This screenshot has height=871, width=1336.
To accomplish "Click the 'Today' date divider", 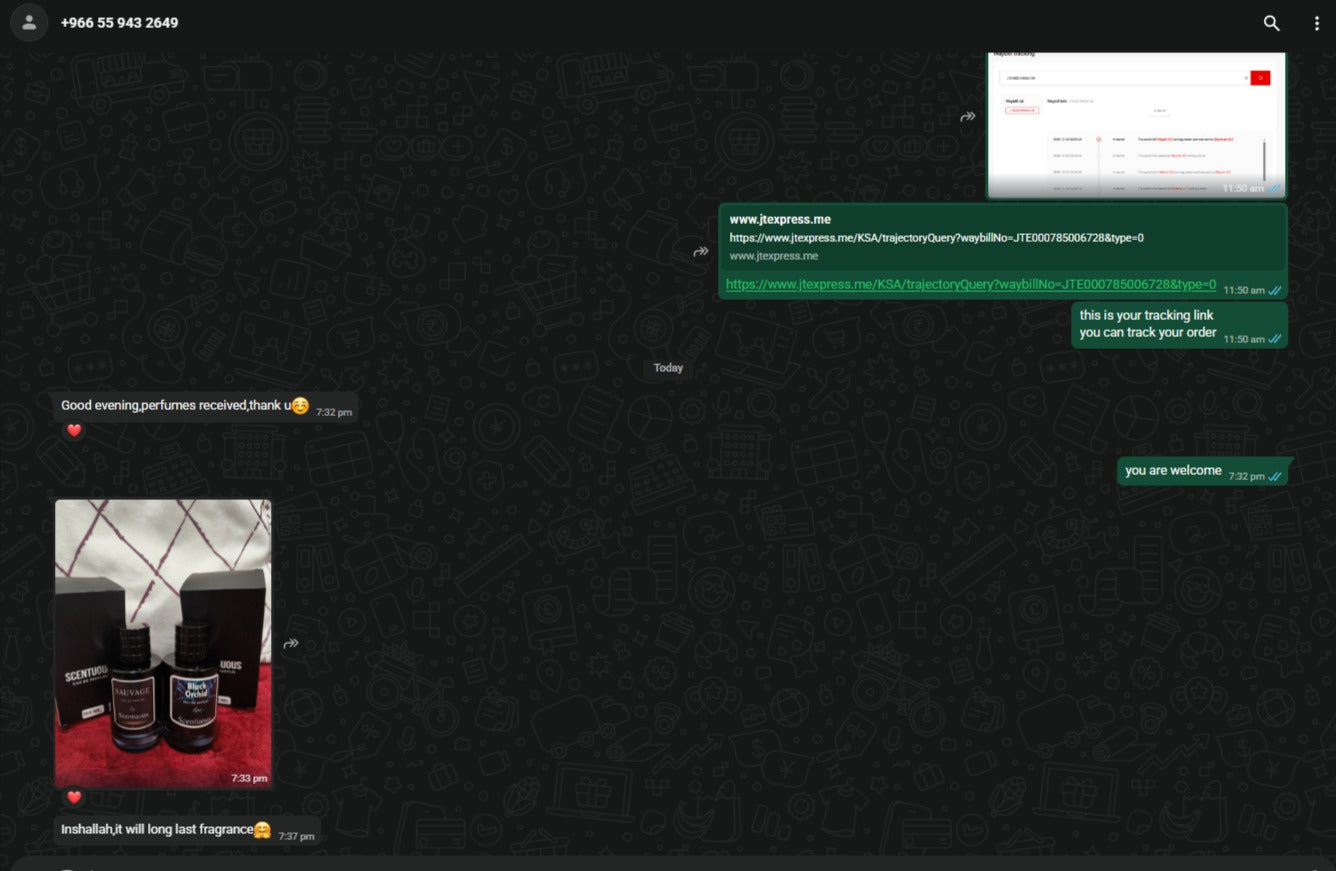I will pyautogui.click(x=668, y=368).
